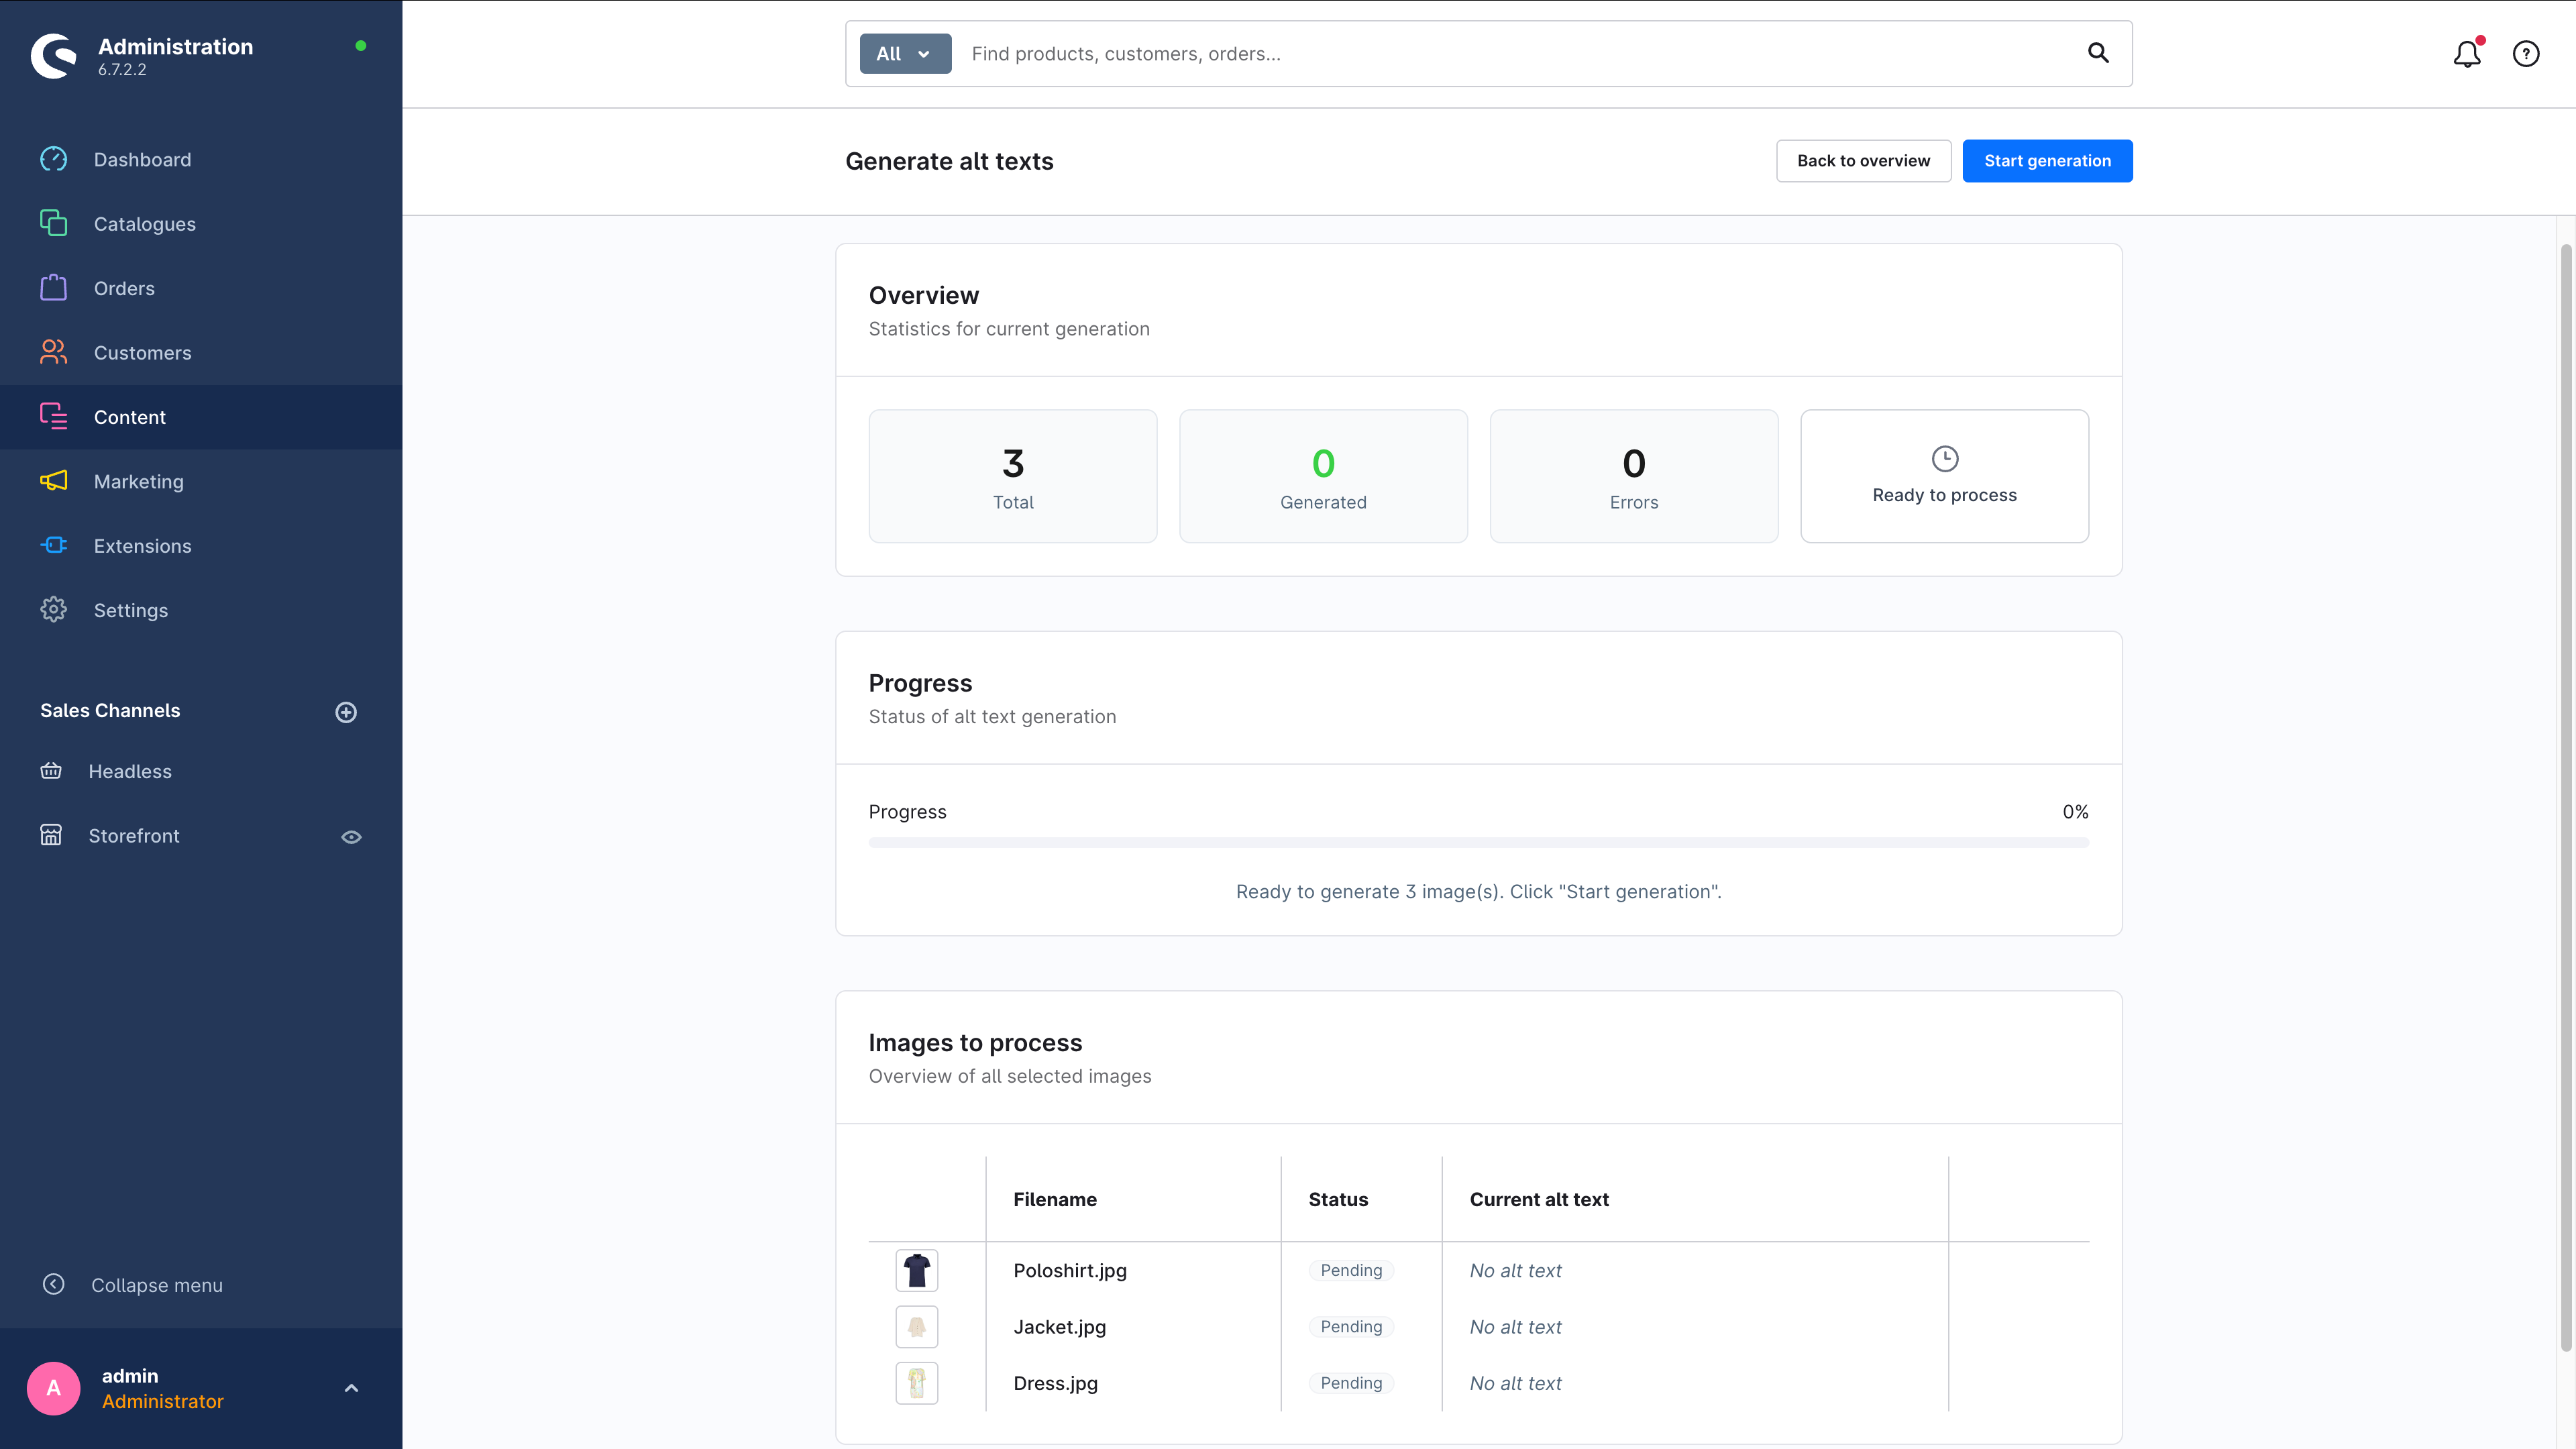Screen dimensions: 2576x1449
Task: Click the Shopware logo icon
Action: pos(54,56)
